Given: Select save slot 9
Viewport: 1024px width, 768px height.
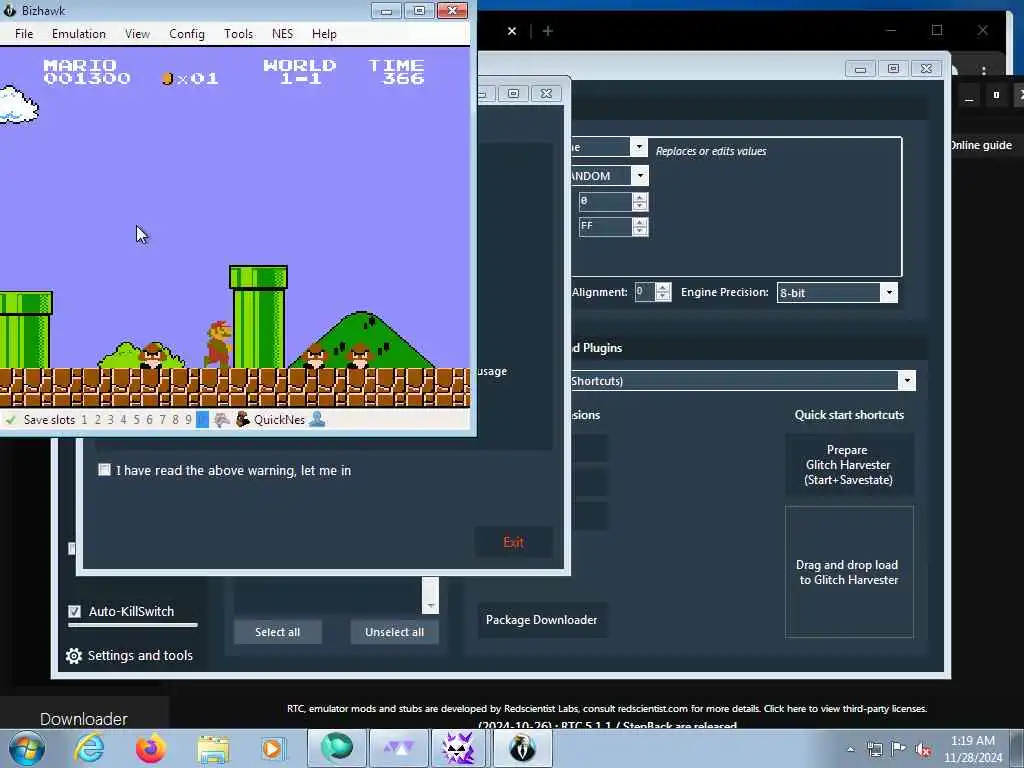Looking at the screenshot, I should pyautogui.click(x=188, y=420).
